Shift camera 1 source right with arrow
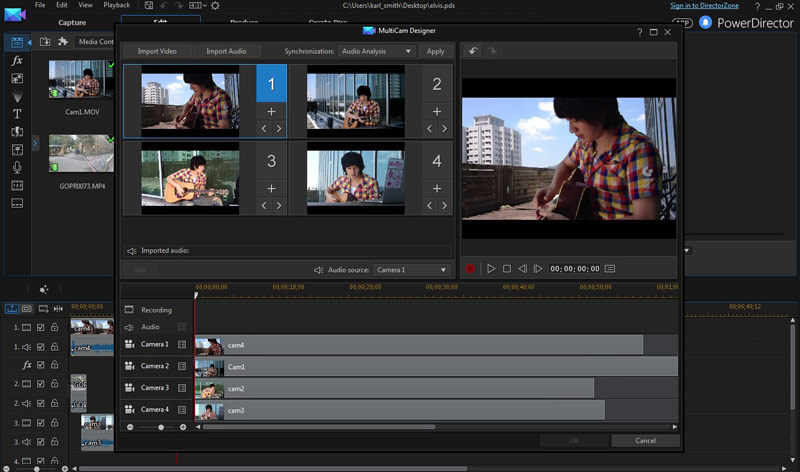The height and width of the screenshot is (472, 800). 279,129
